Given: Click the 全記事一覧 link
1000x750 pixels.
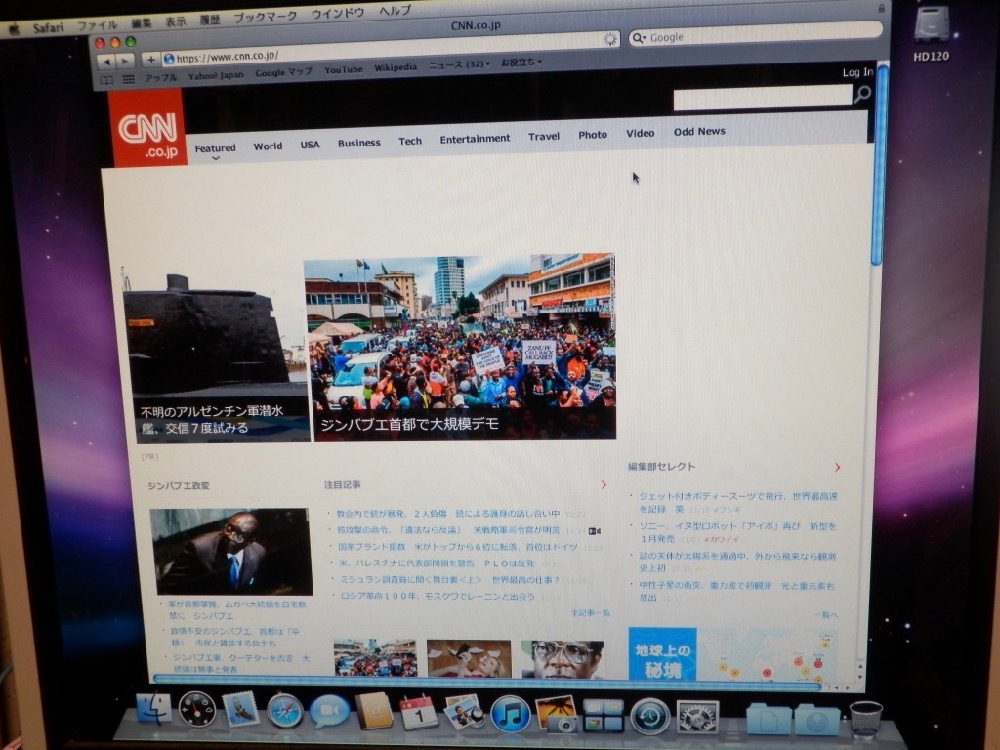Looking at the screenshot, I should click(590, 613).
